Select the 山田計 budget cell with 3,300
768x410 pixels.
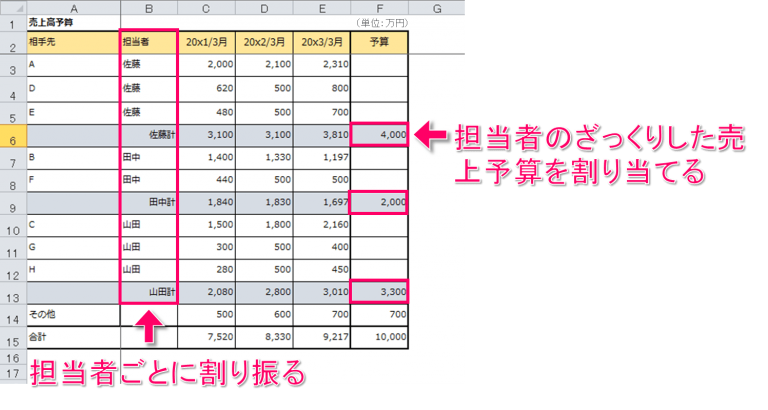tap(379, 291)
